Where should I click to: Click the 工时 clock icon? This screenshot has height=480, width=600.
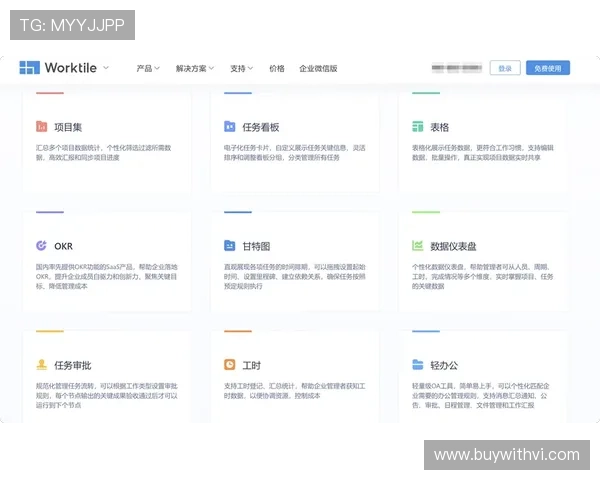click(229, 364)
